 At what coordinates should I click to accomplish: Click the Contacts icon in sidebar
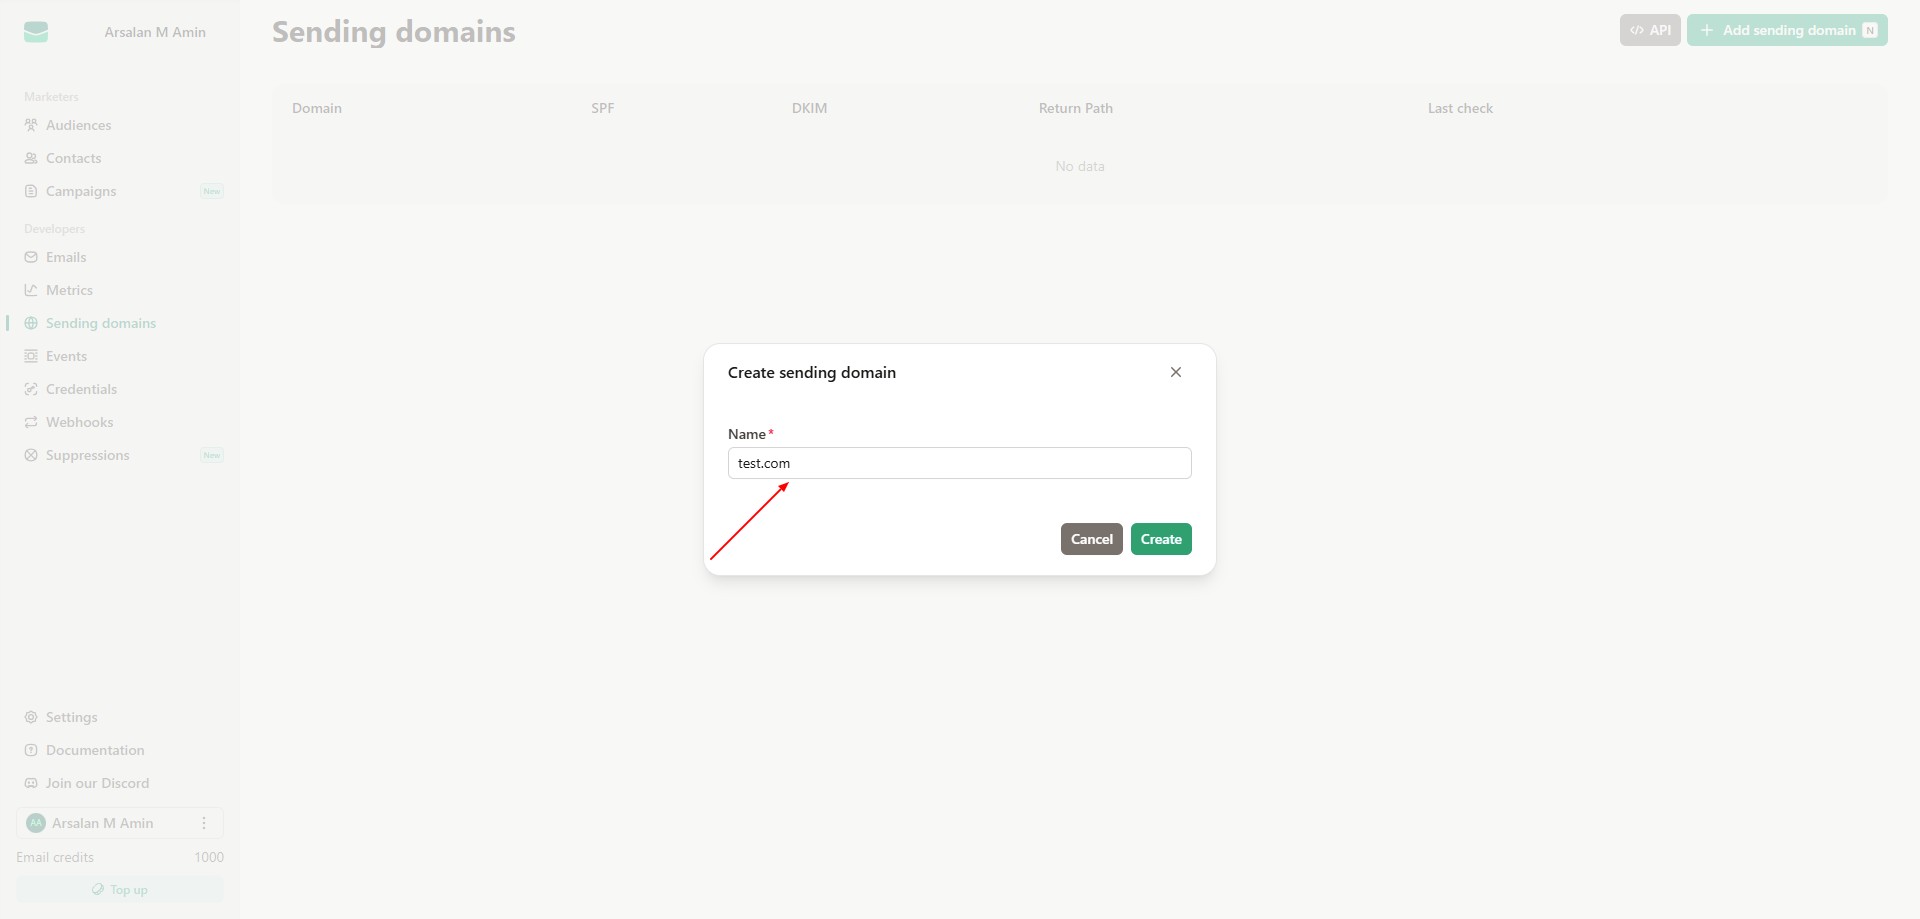click(31, 158)
